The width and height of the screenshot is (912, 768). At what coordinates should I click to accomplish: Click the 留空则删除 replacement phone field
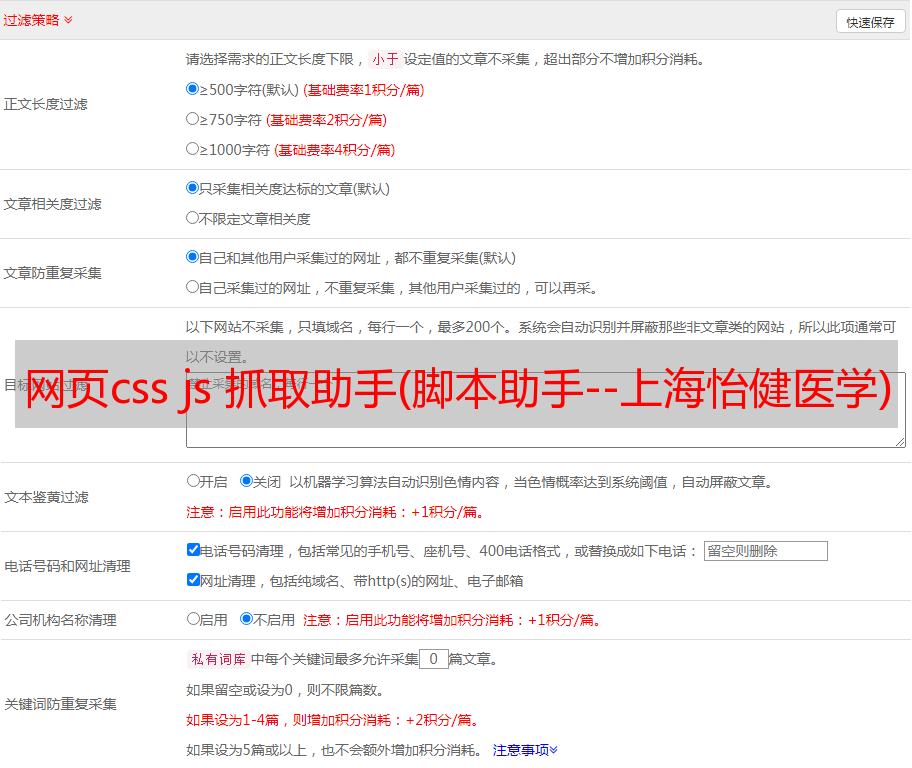click(x=765, y=551)
